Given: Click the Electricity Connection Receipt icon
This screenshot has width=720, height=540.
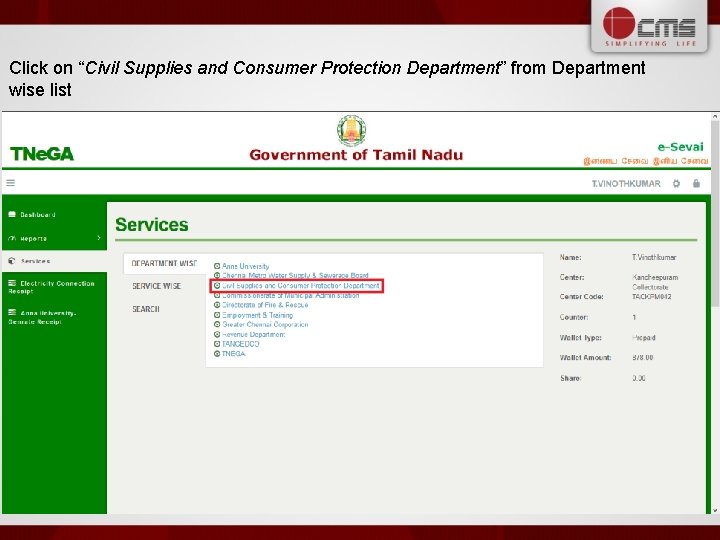Looking at the screenshot, I should (x=12, y=283).
